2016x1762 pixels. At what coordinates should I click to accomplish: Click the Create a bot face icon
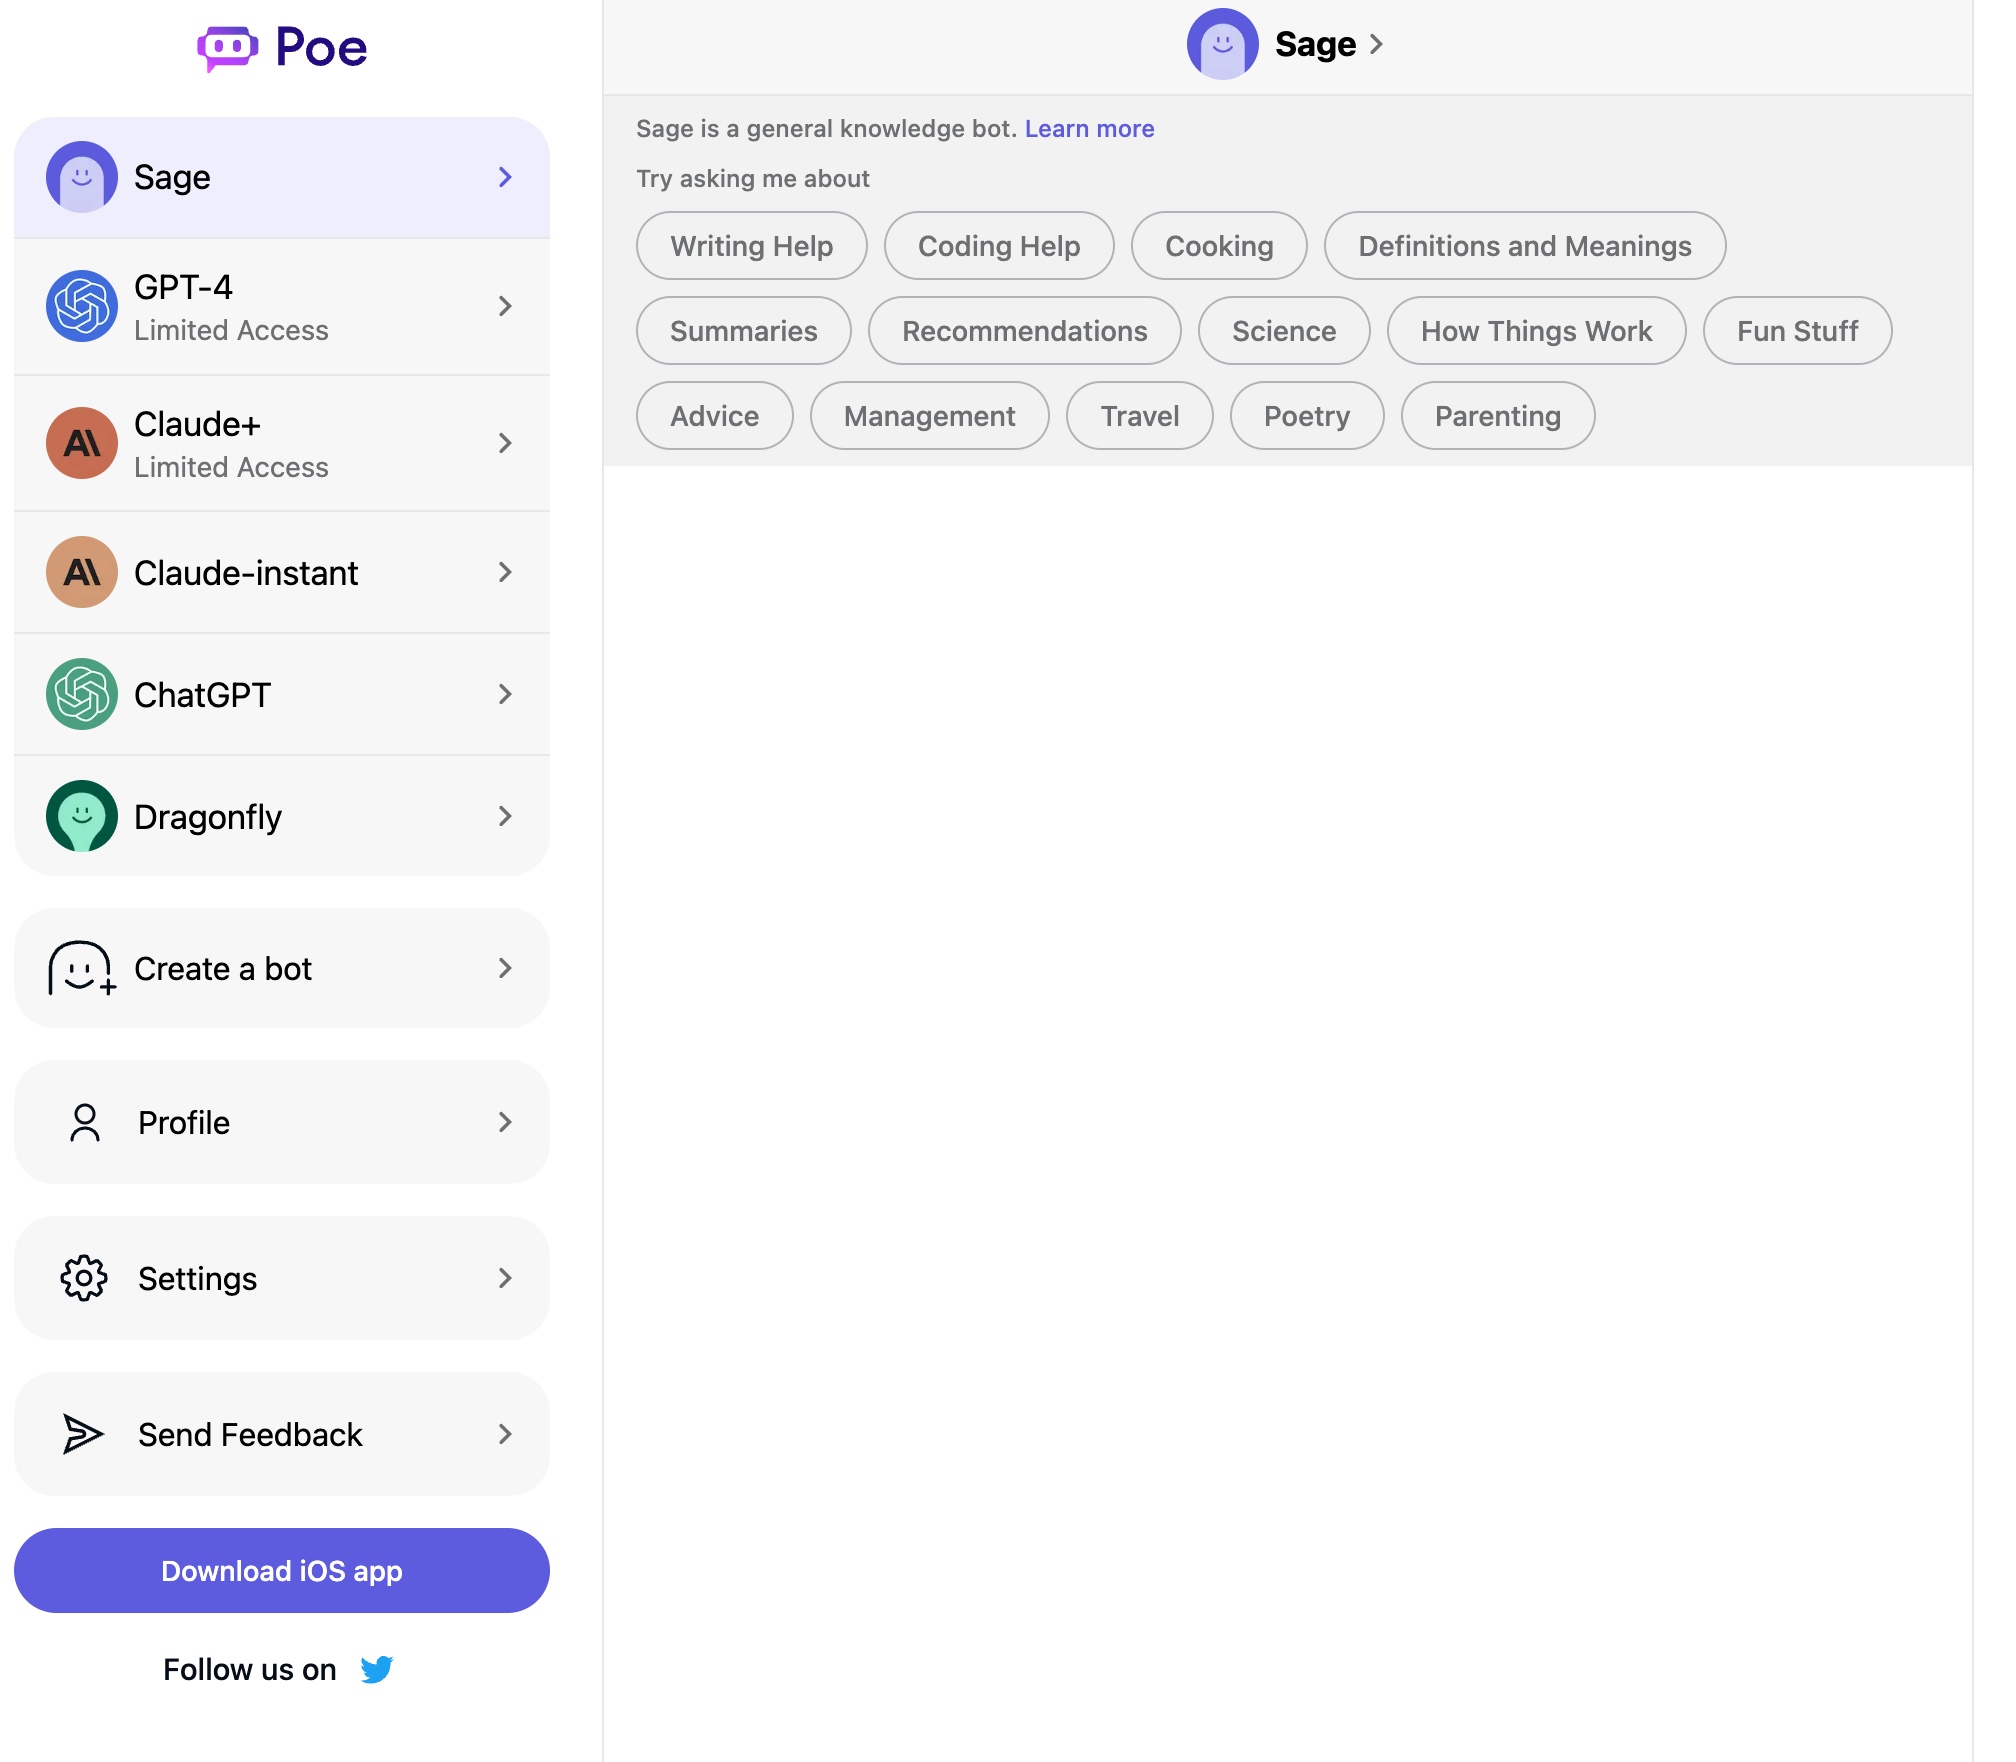coord(82,968)
